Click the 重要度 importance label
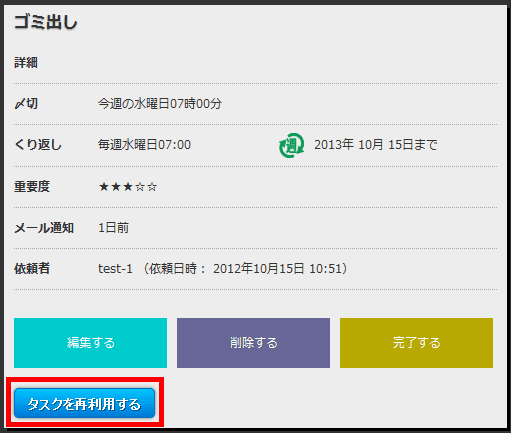 32,186
